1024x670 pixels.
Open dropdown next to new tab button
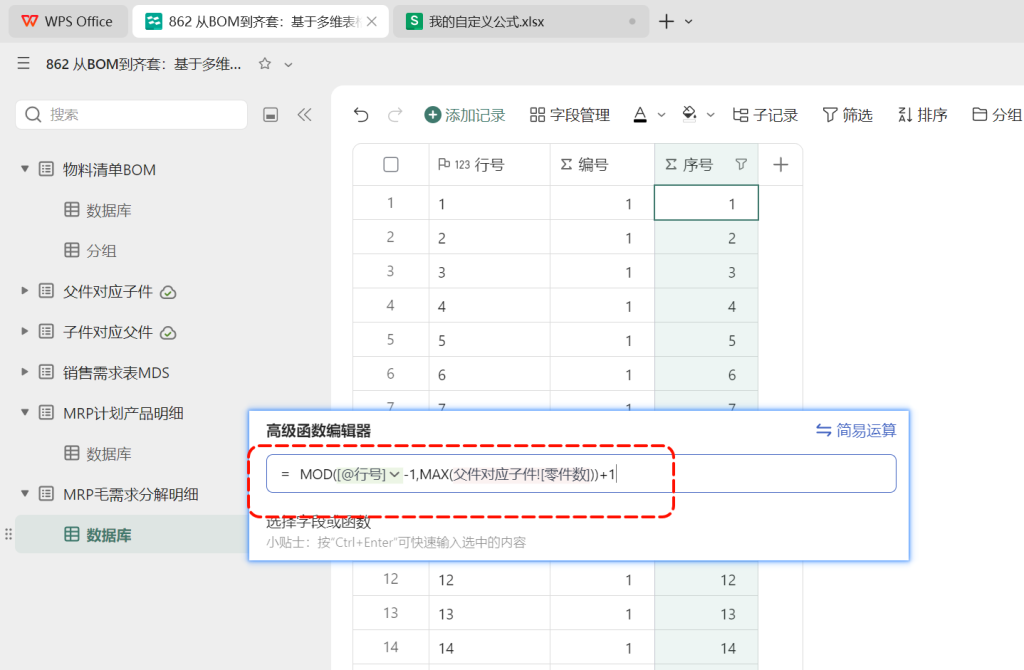coord(688,22)
